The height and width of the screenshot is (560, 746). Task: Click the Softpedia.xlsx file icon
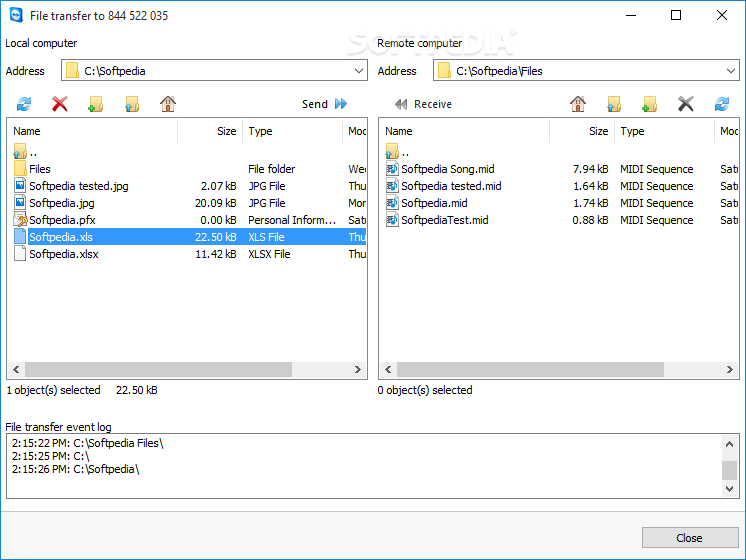(20, 254)
